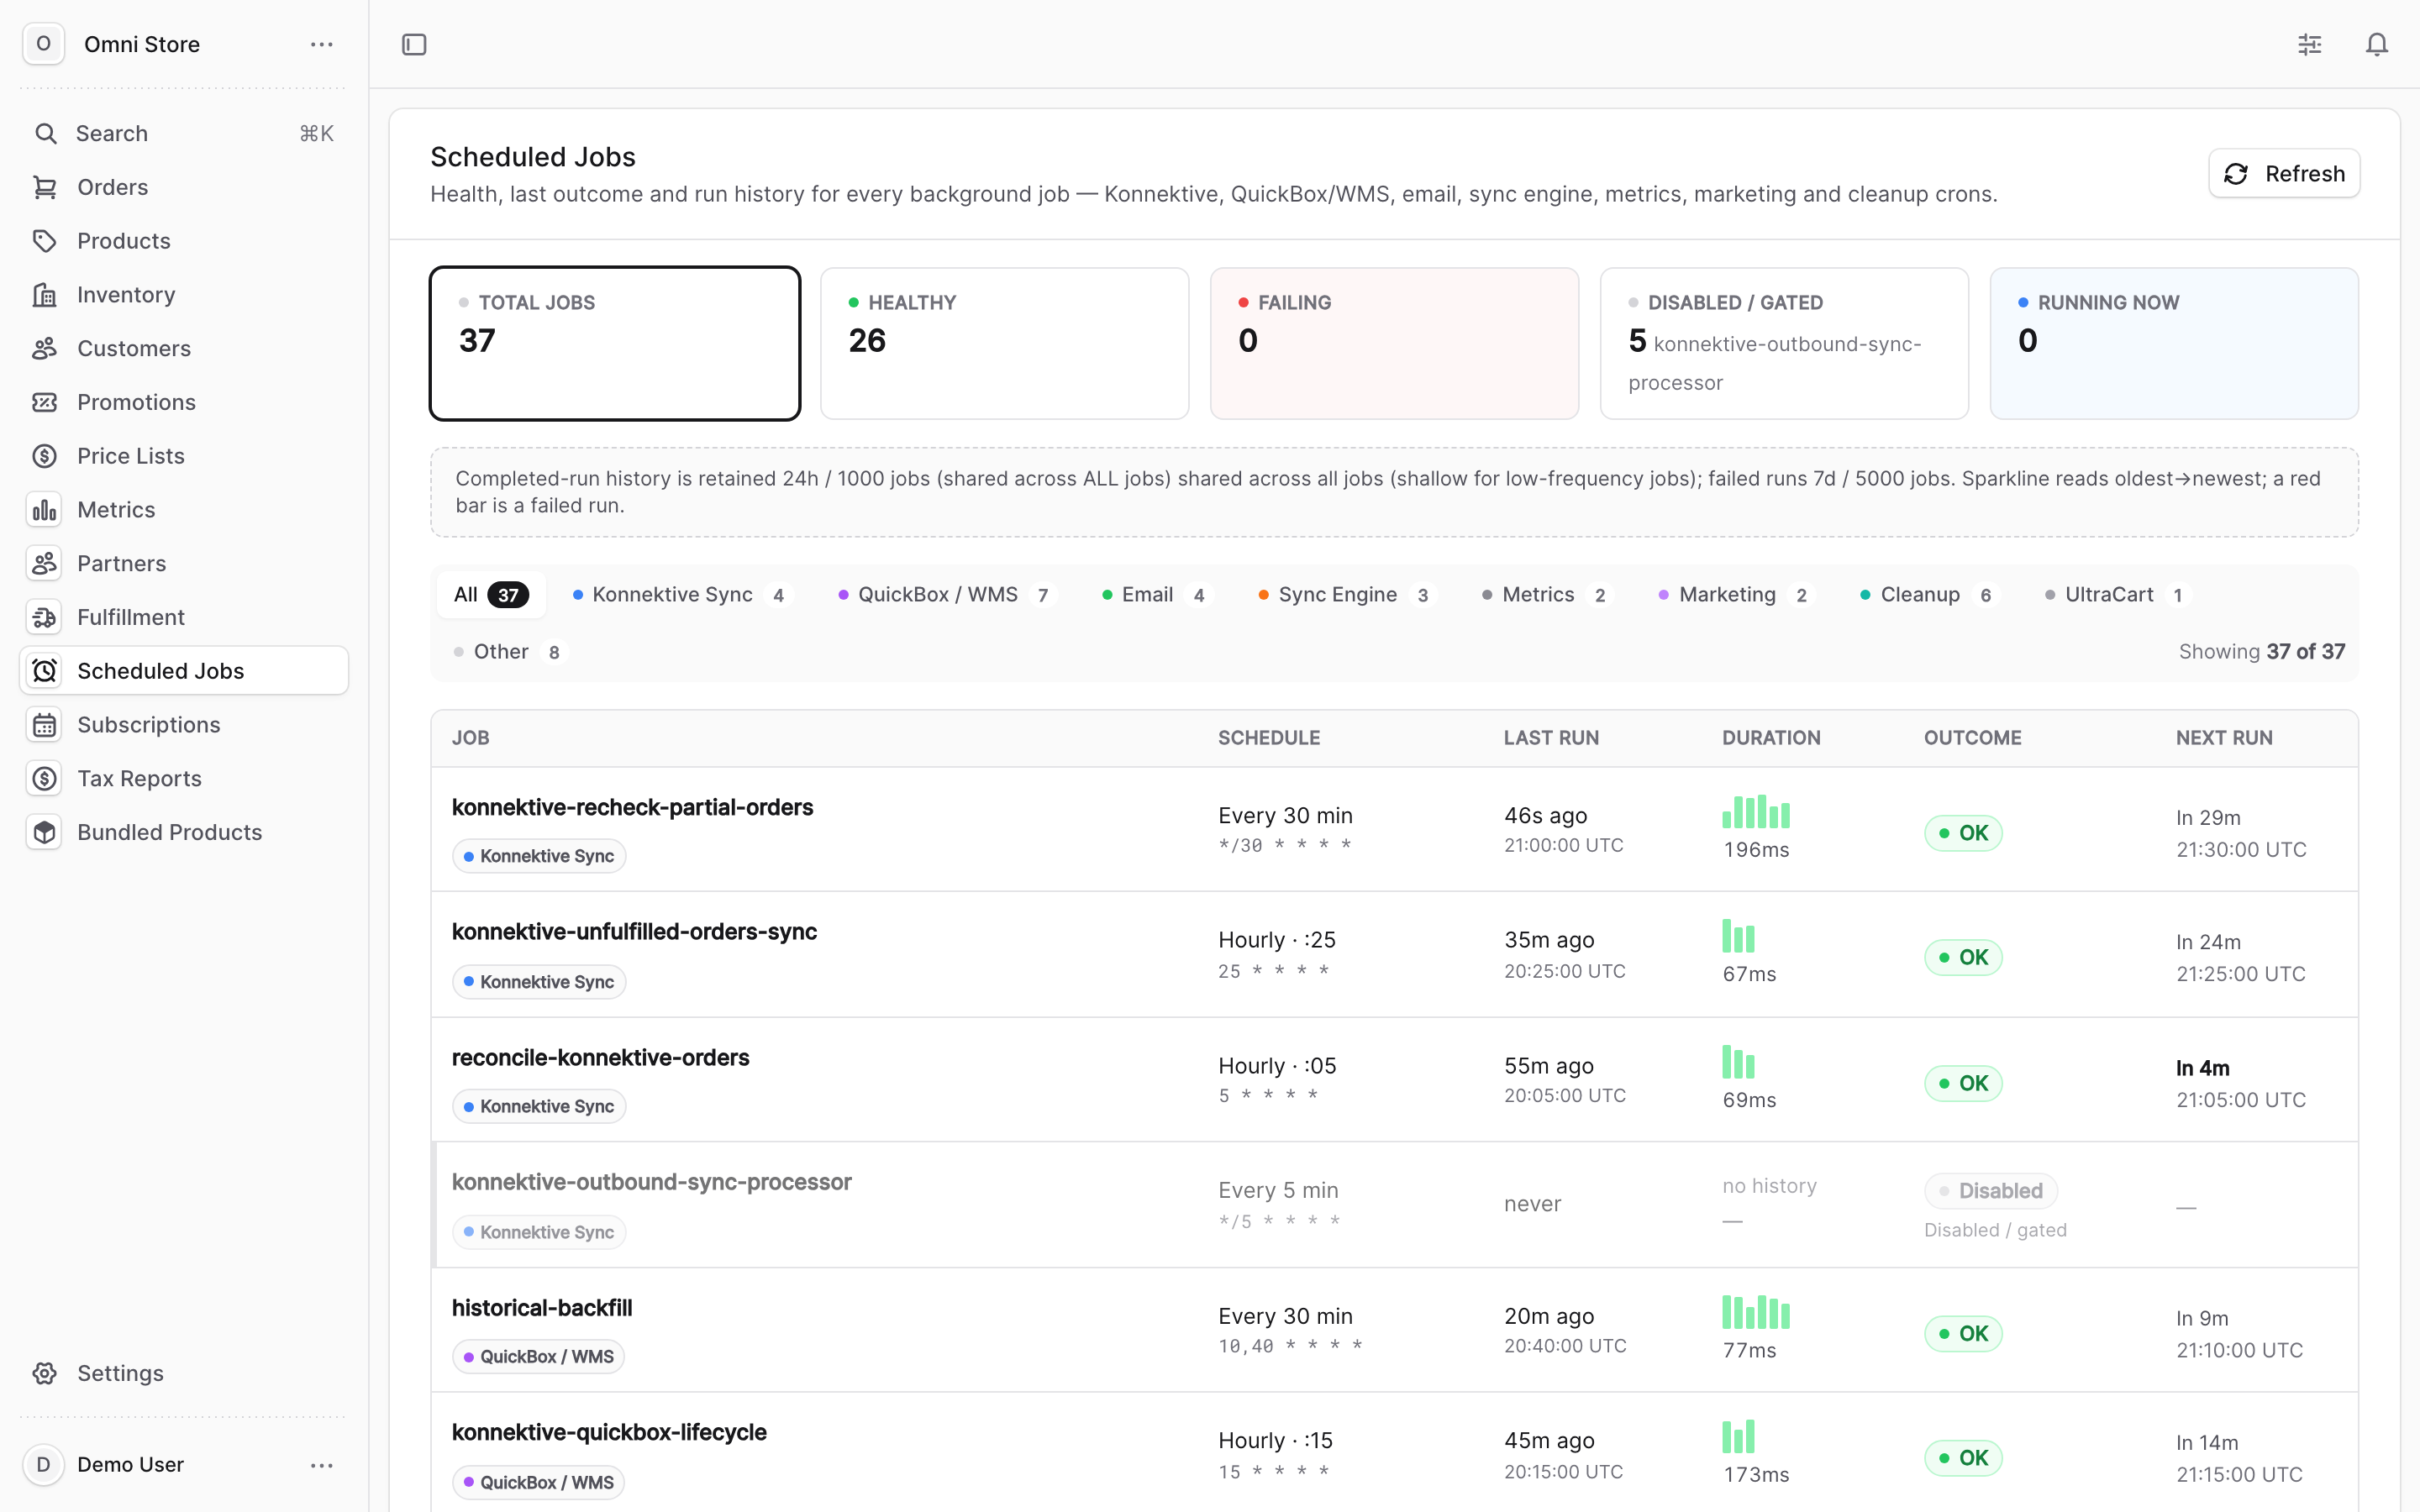Click QuickBox / WMS tag under historical-backfill
Image resolution: width=2420 pixels, height=1512 pixels.
[x=539, y=1357]
